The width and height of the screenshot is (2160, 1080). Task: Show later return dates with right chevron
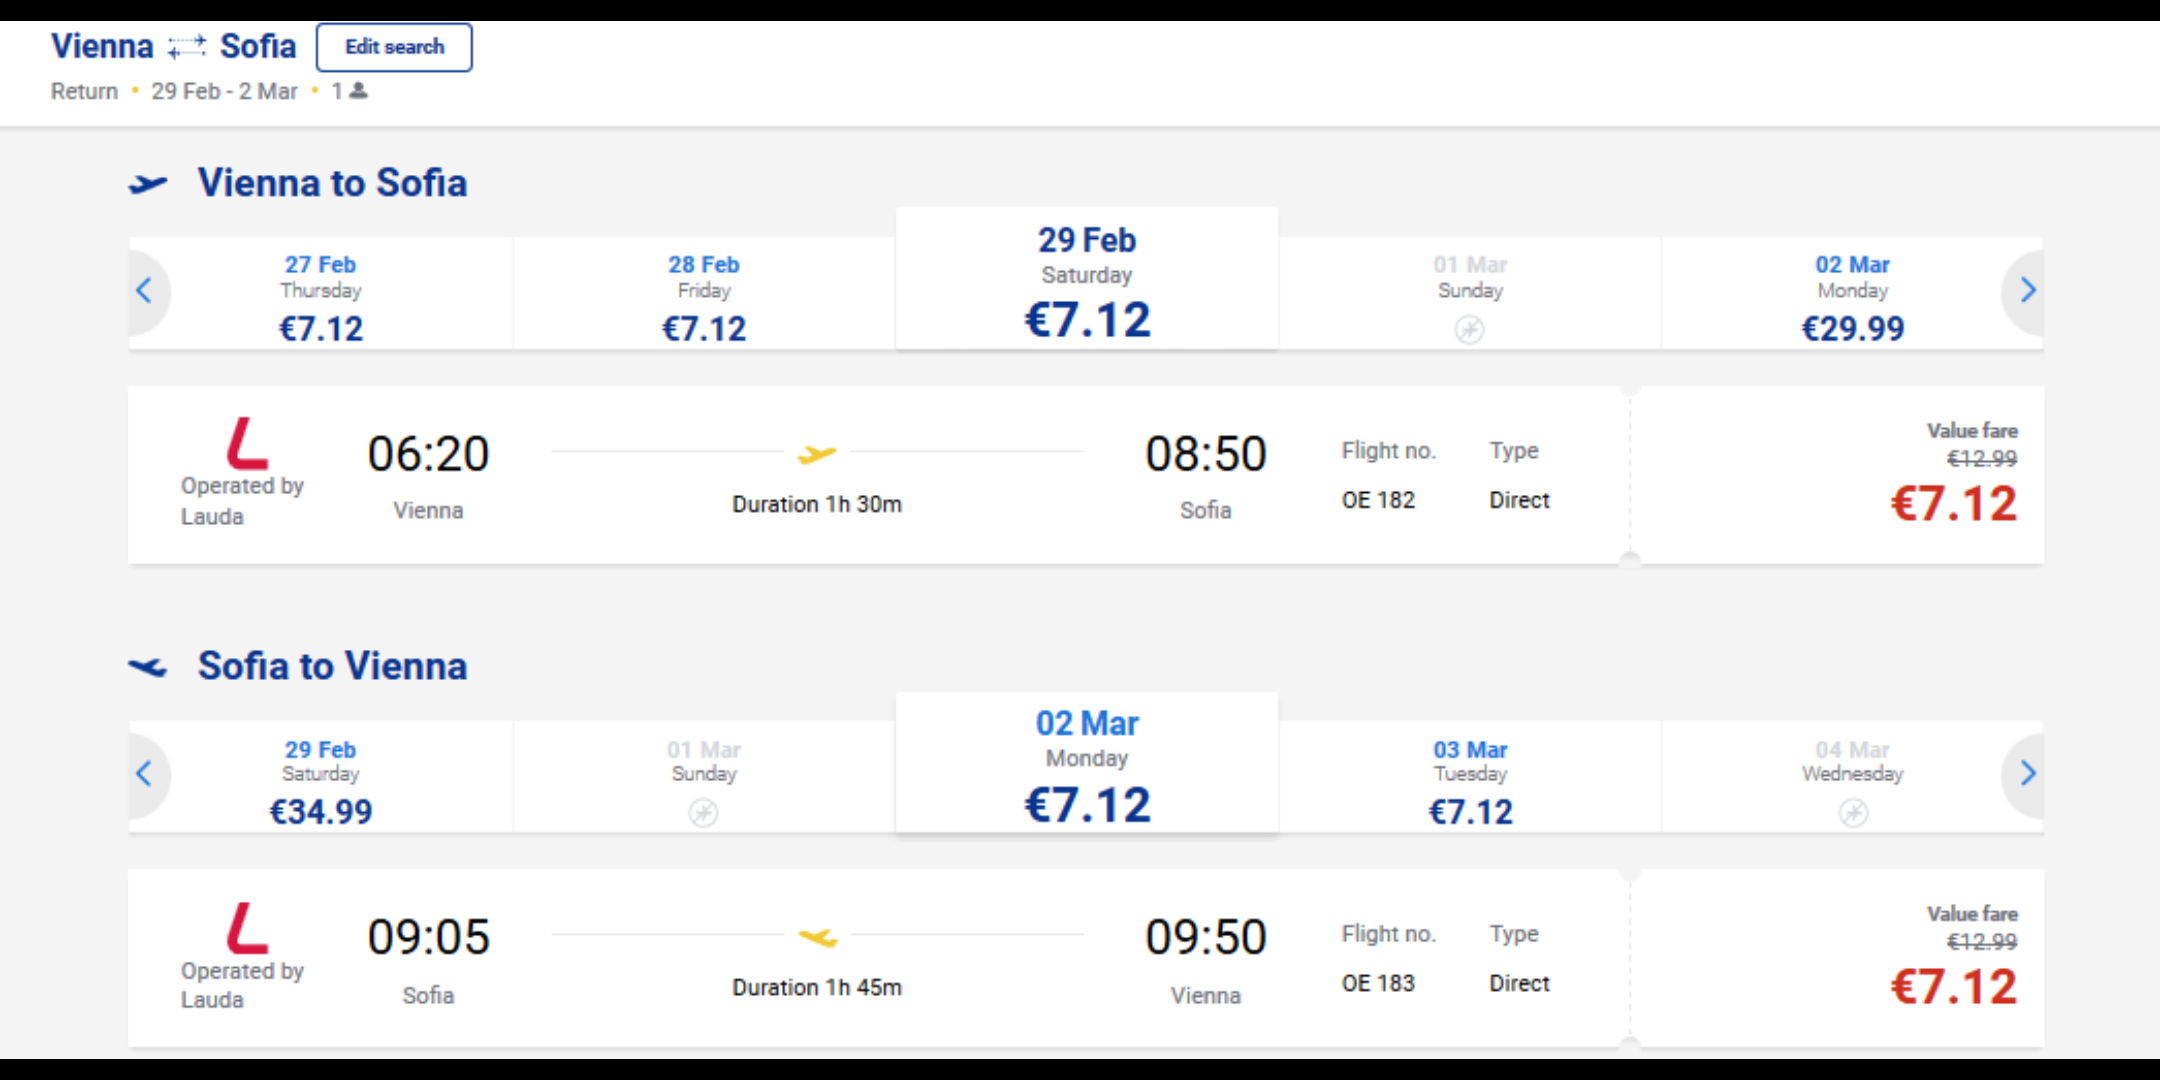click(x=2027, y=774)
